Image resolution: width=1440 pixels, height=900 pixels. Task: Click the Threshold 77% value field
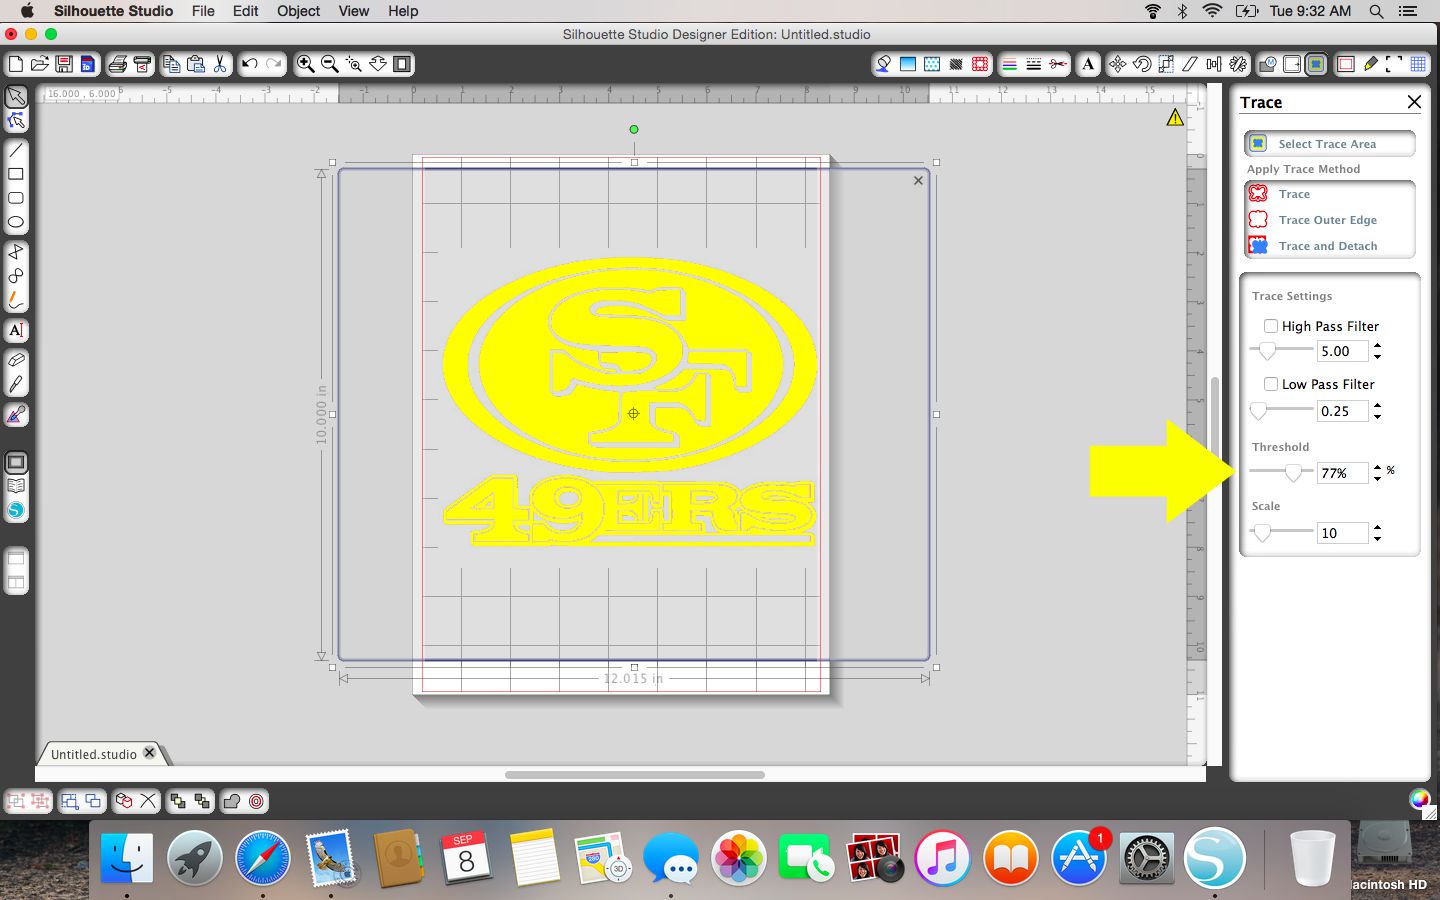point(1342,473)
